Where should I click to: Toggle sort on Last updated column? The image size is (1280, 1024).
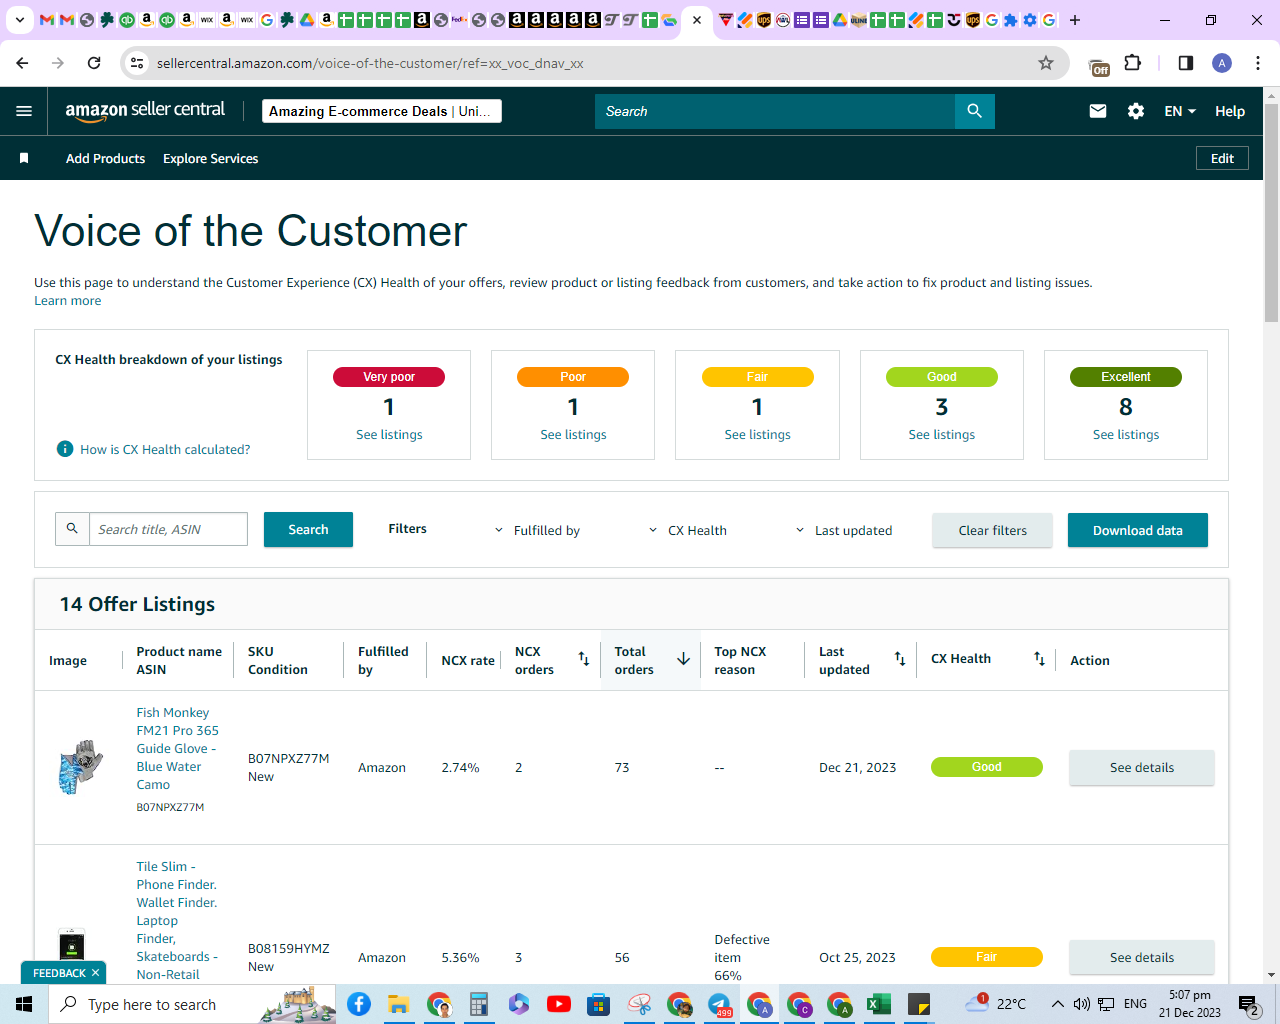pos(900,659)
